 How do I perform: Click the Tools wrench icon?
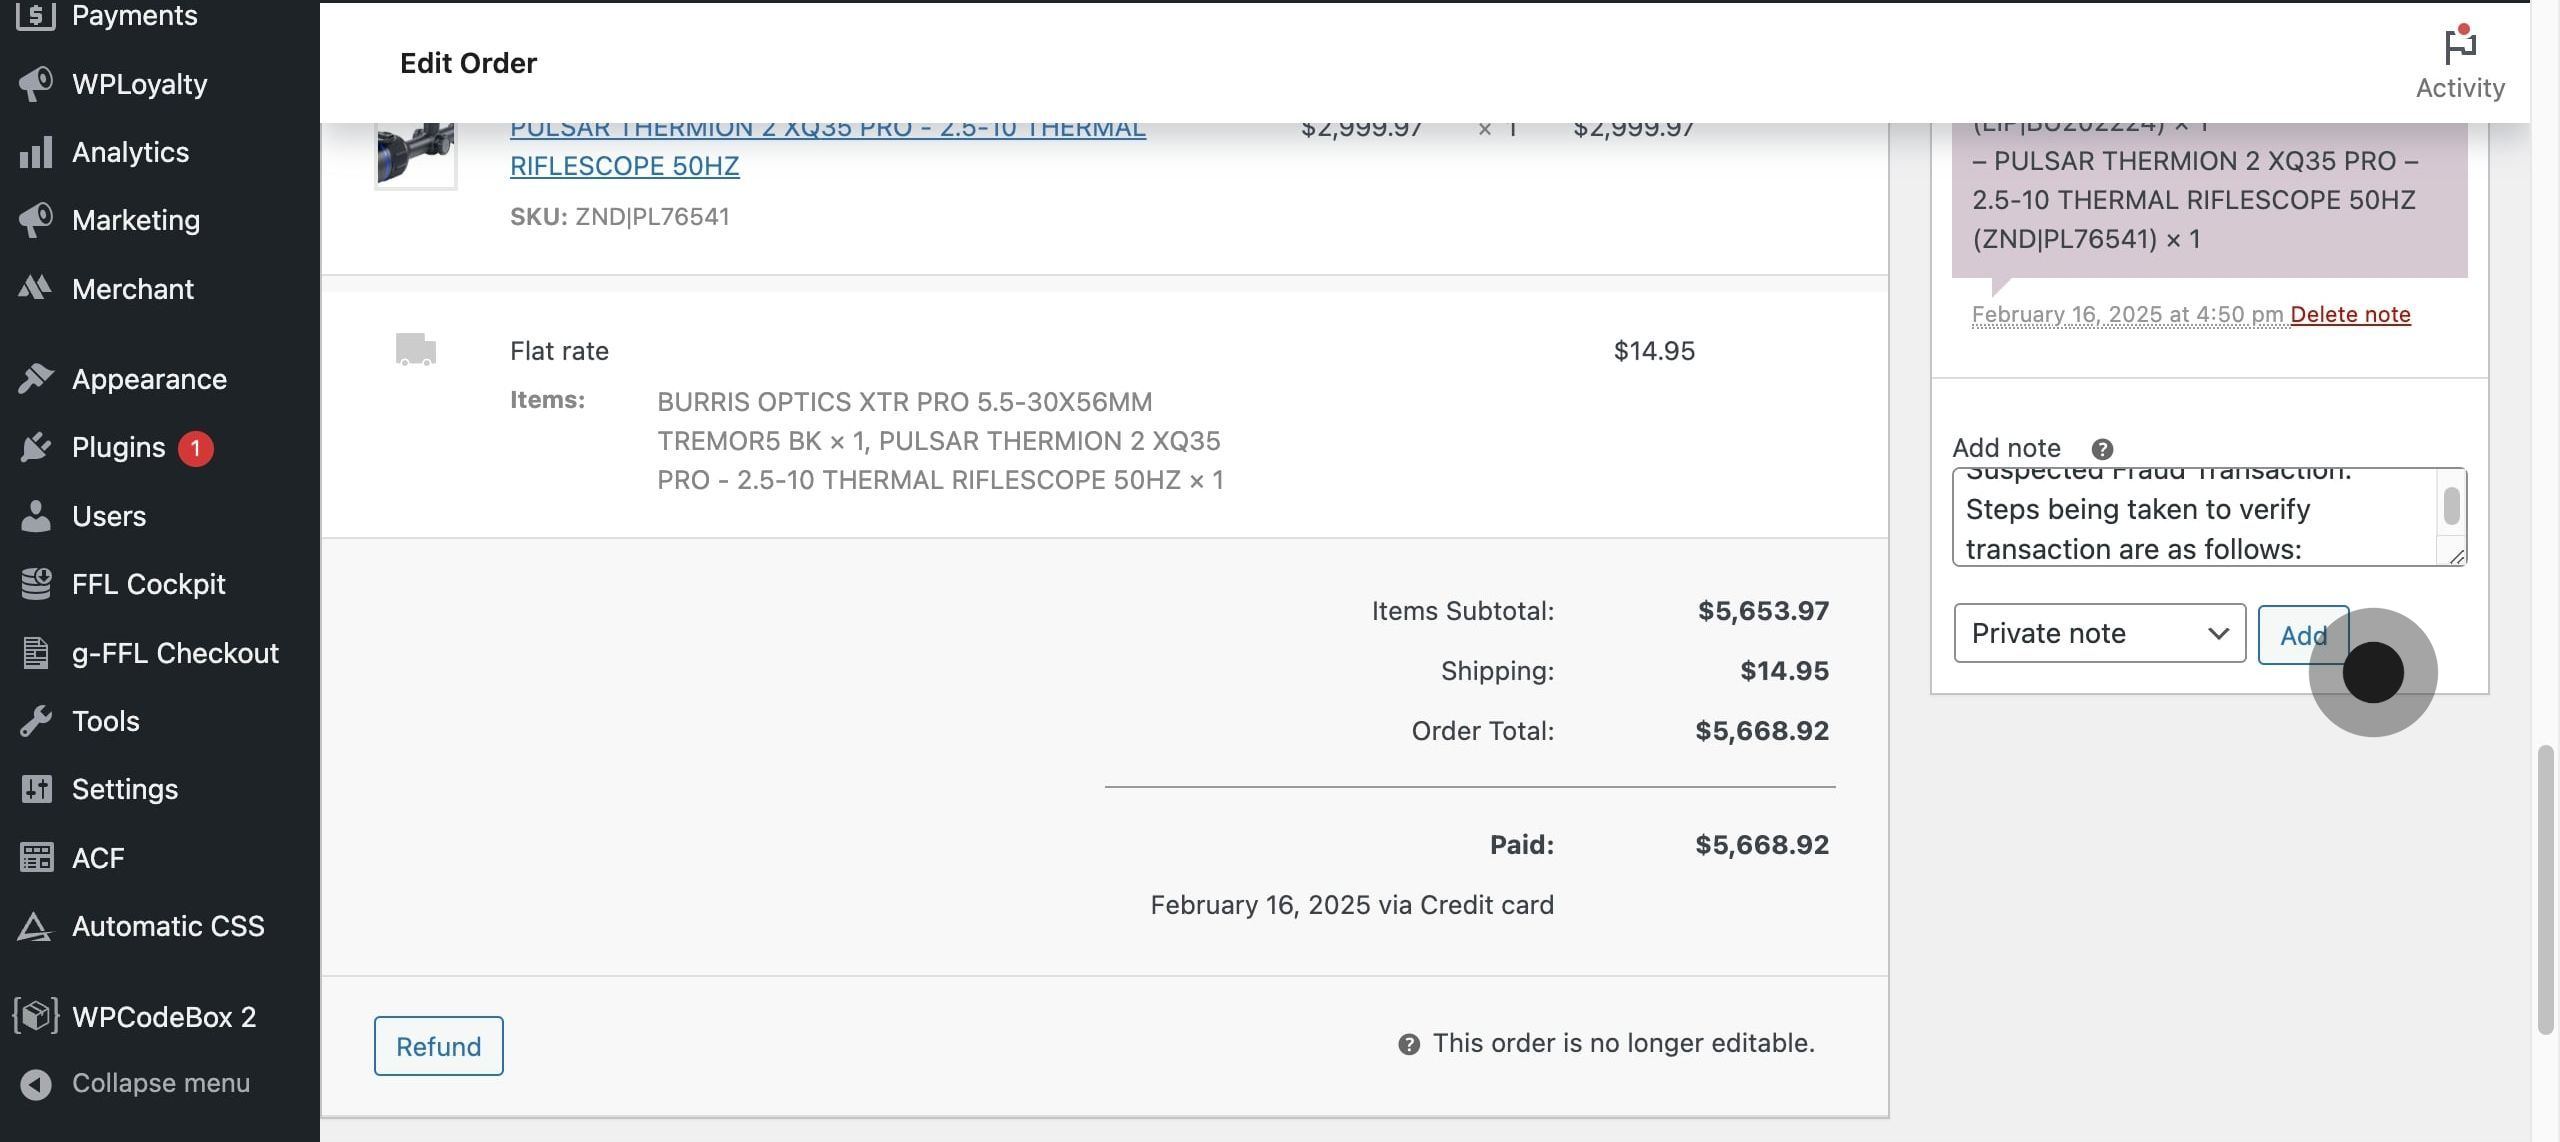click(36, 721)
